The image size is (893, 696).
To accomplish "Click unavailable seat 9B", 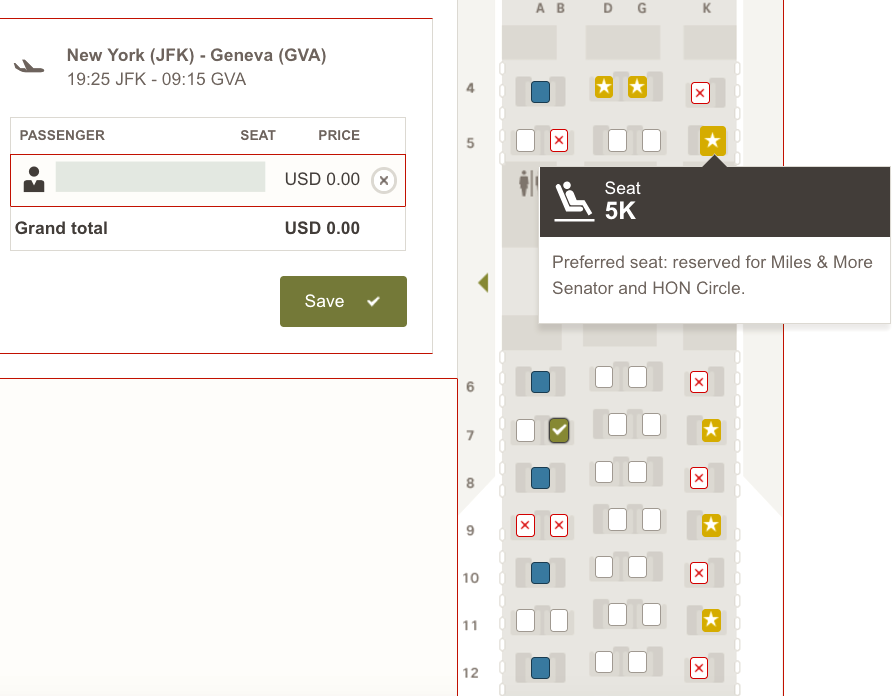I will click(559, 525).
